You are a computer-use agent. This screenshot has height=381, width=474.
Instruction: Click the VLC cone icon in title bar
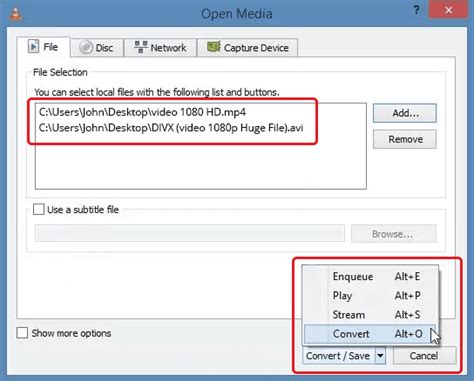coord(15,14)
